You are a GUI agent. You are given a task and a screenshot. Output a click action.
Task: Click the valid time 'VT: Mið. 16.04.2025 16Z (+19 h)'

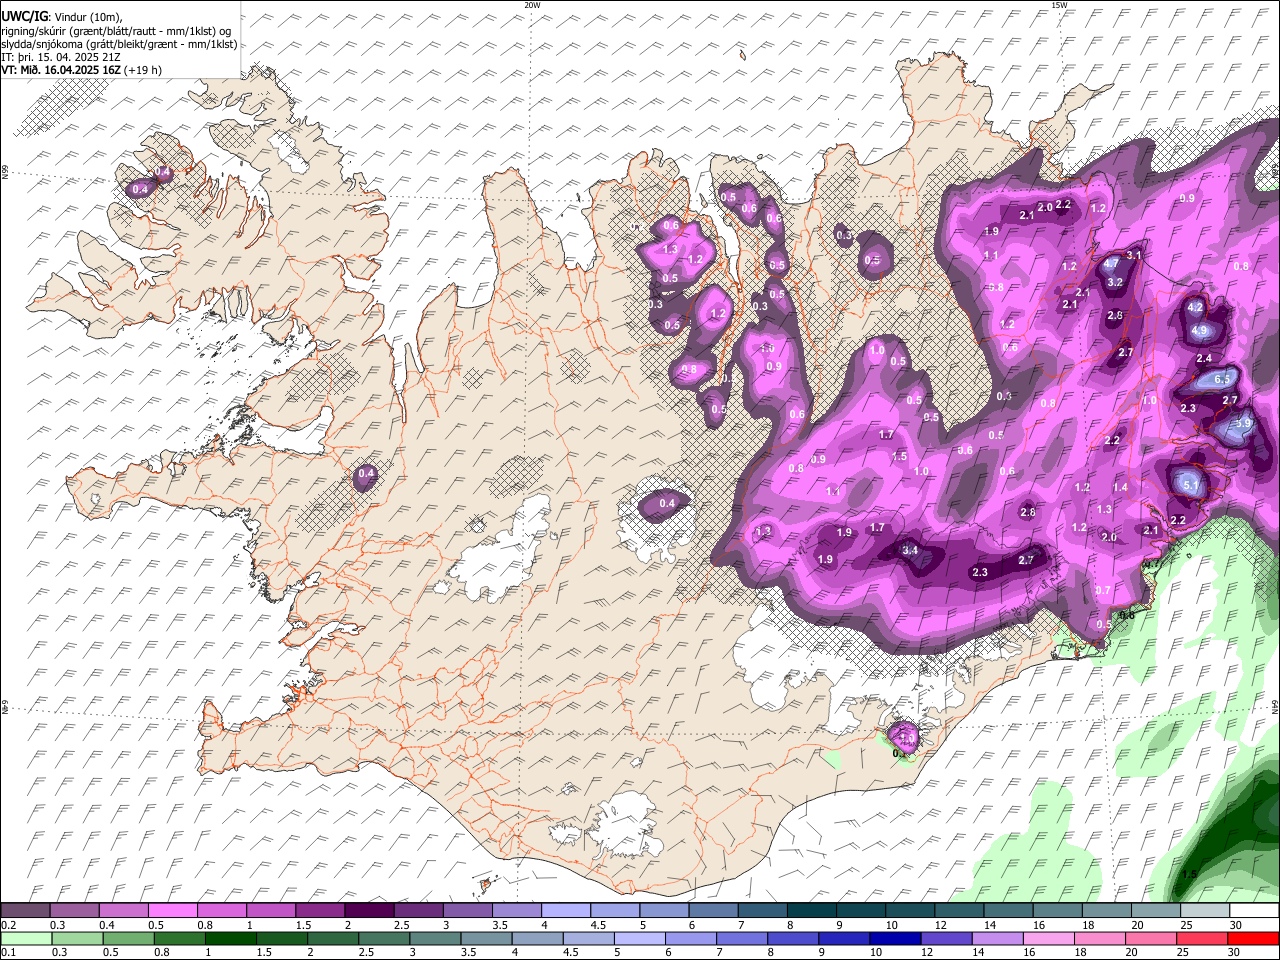point(82,70)
